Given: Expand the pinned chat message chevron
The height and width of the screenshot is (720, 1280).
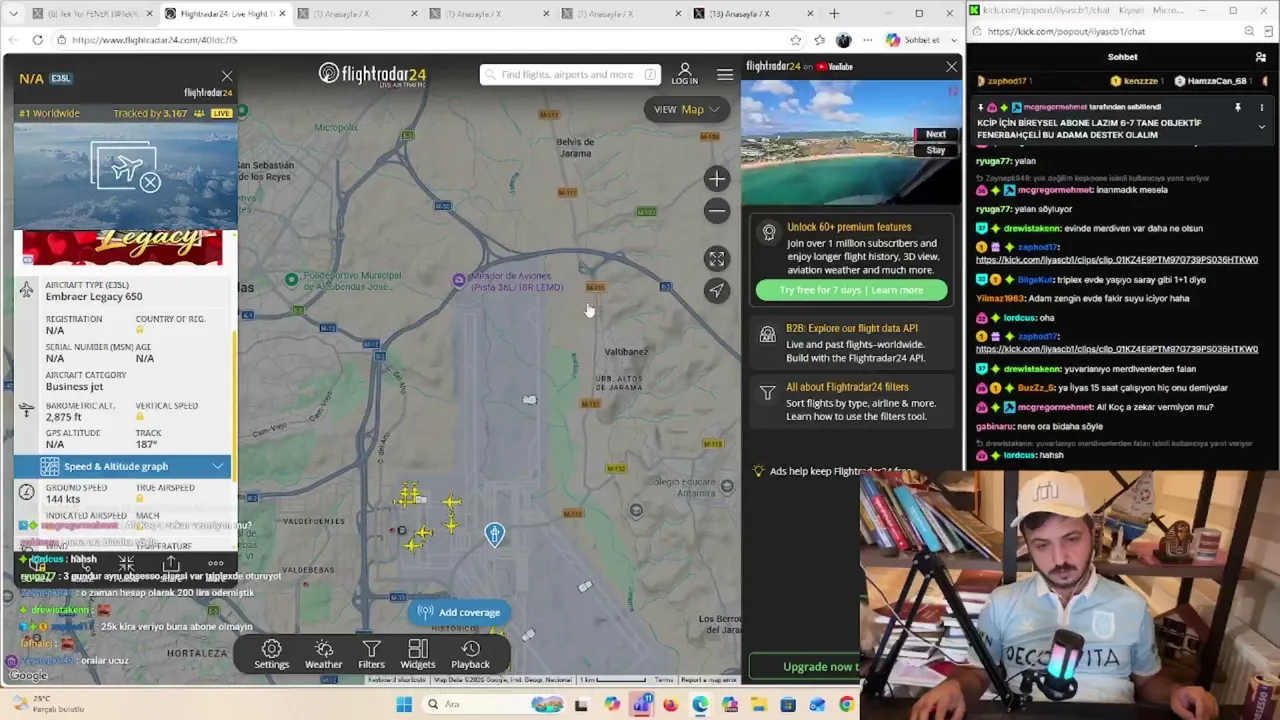Looking at the screenshot, I should click(1261, 127).
